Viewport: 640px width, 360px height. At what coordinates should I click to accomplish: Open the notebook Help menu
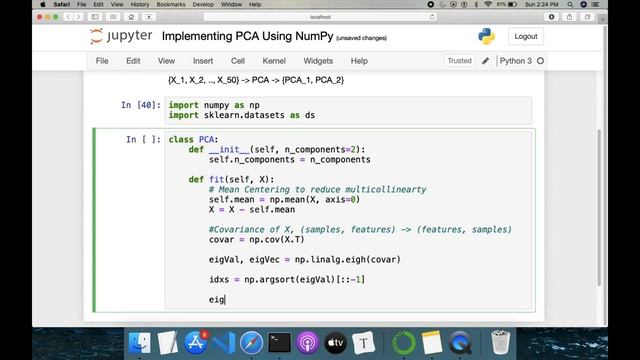pos(359,61)
